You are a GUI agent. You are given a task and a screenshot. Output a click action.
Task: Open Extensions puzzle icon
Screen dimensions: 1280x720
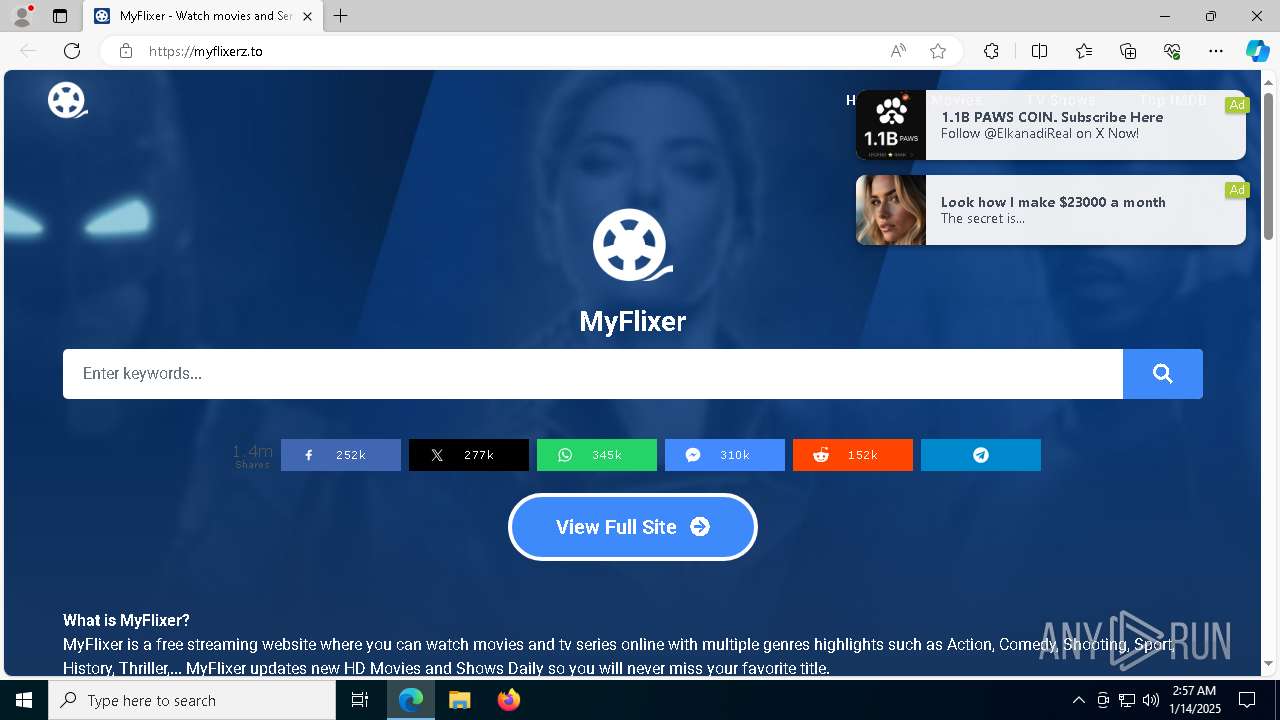coord(991,51)
